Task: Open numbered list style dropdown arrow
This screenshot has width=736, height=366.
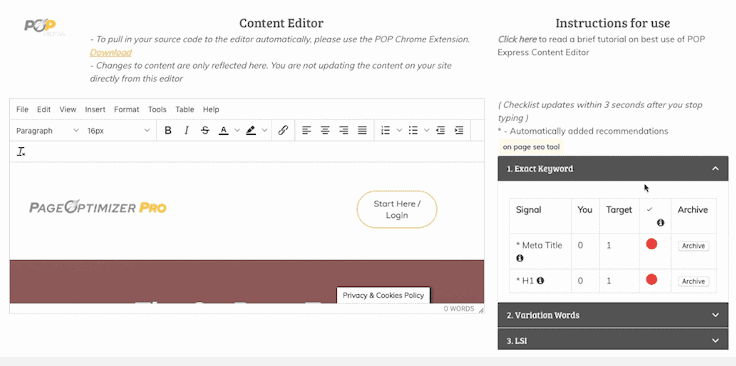Action: click(x=399, y=130)
